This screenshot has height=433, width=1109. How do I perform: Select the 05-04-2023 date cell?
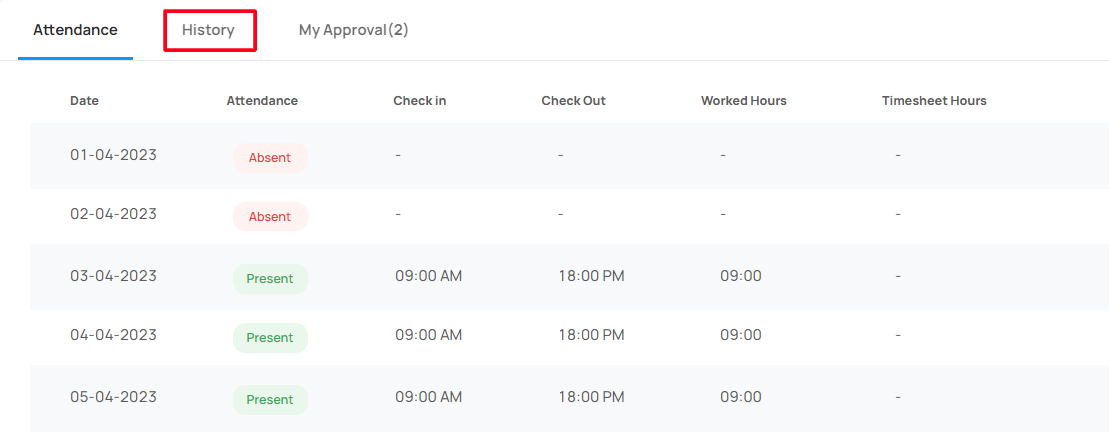click(113, 397)
